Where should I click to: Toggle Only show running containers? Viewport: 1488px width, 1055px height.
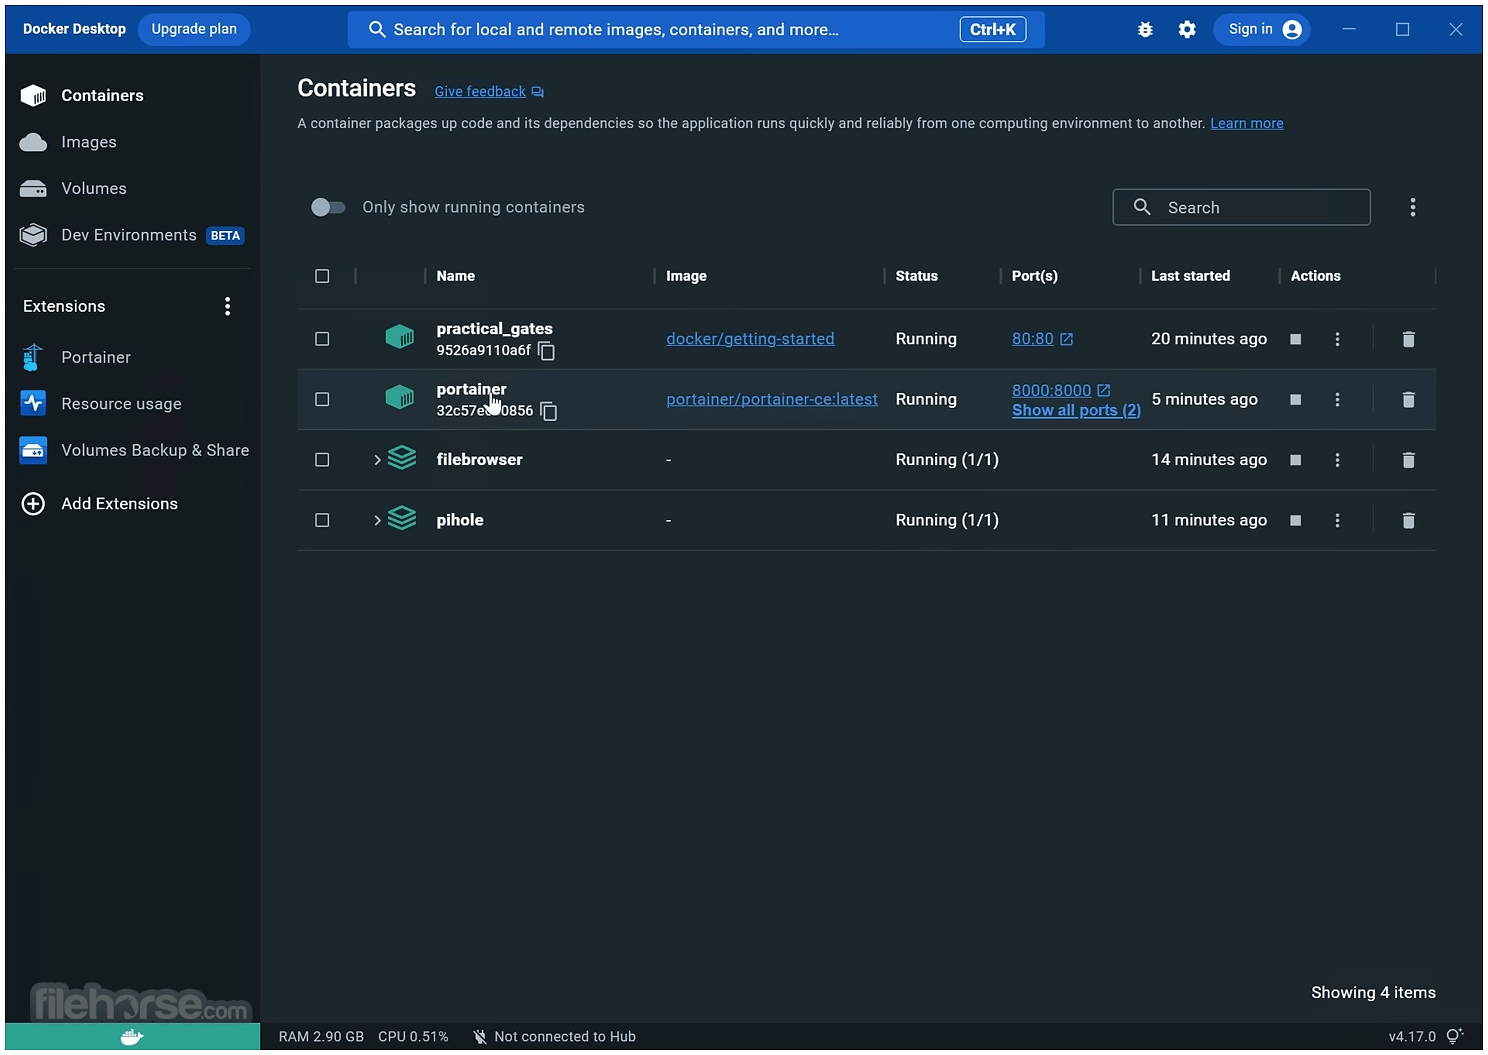point(328,207)
